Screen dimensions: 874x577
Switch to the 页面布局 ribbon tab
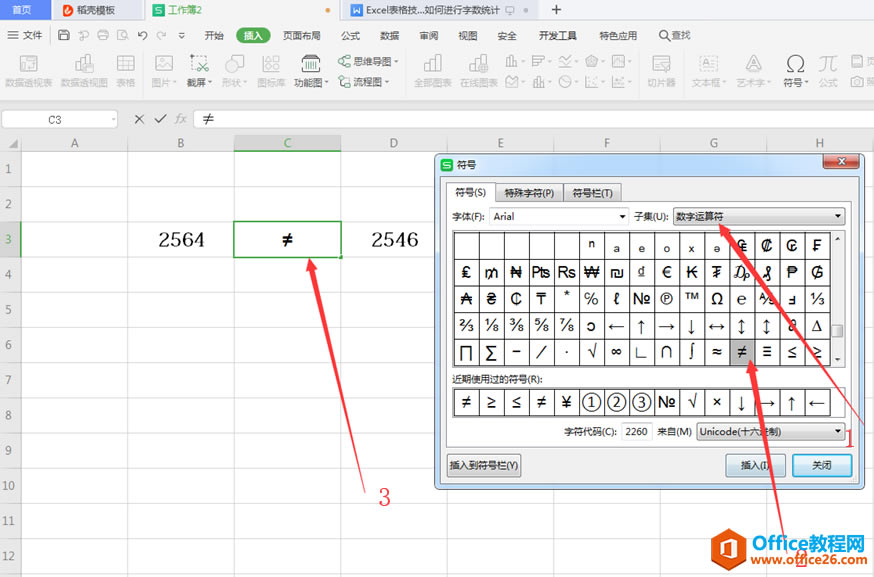pyautogui.click(x=302, y=35)
